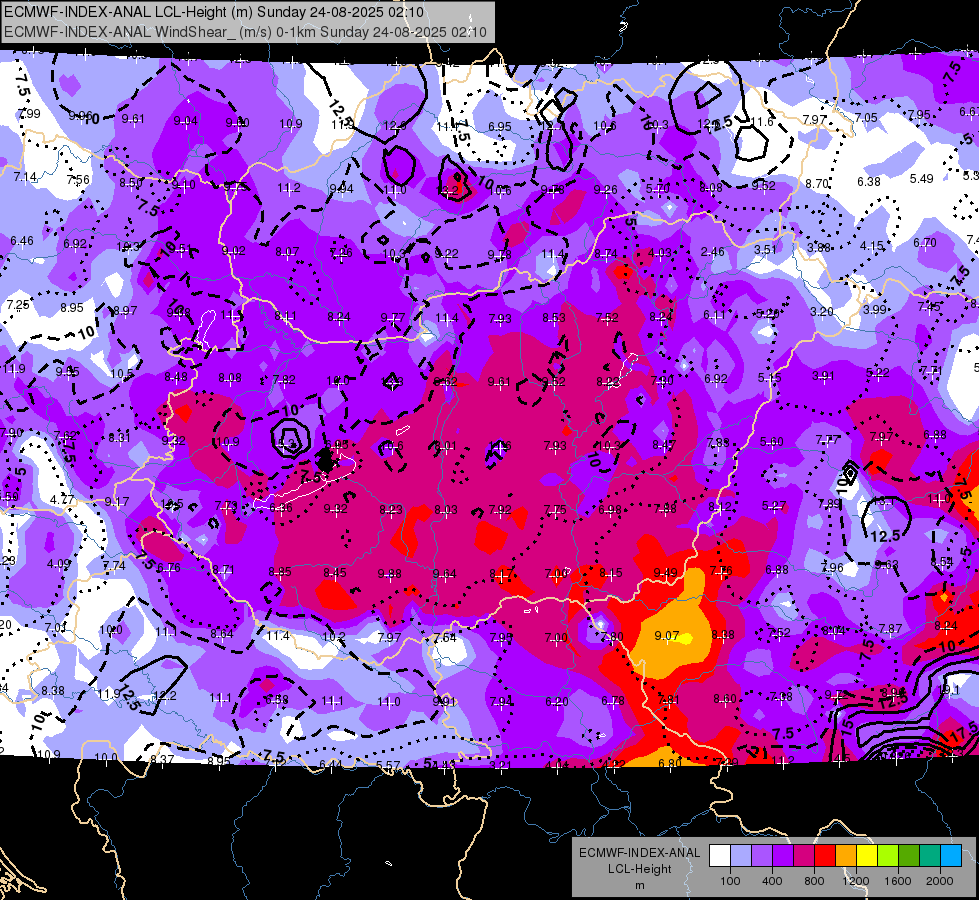Viewport: 979px width, 900px height.
Task: Click the 4.15 grid value
Action: (x=872, y=246)
